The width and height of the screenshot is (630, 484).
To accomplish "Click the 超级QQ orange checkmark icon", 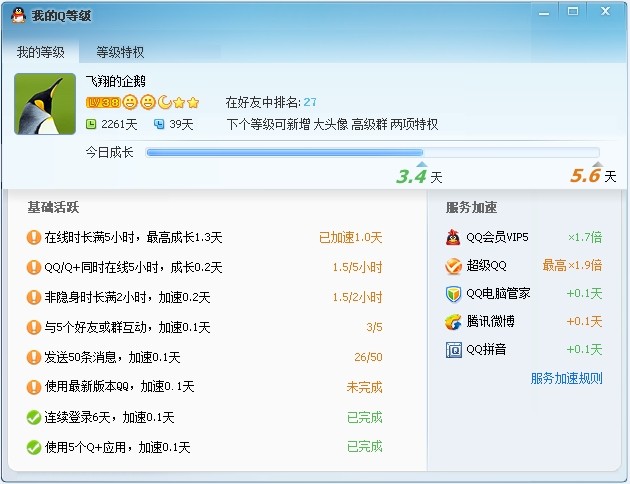I will 453,265.
